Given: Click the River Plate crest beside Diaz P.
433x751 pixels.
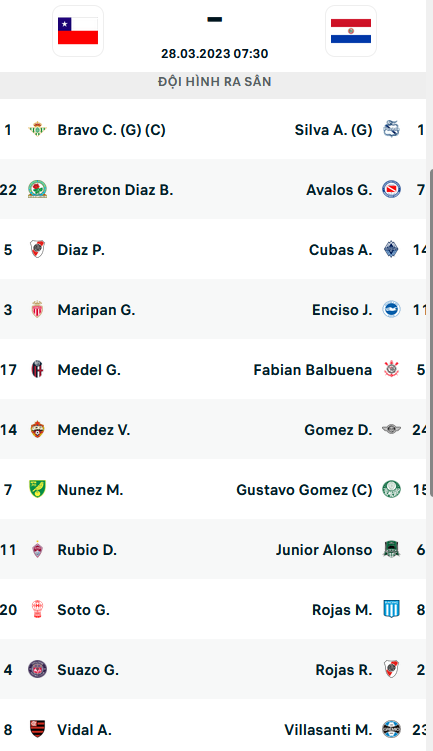Looking at the screenshot, I should tap(37, 249).
